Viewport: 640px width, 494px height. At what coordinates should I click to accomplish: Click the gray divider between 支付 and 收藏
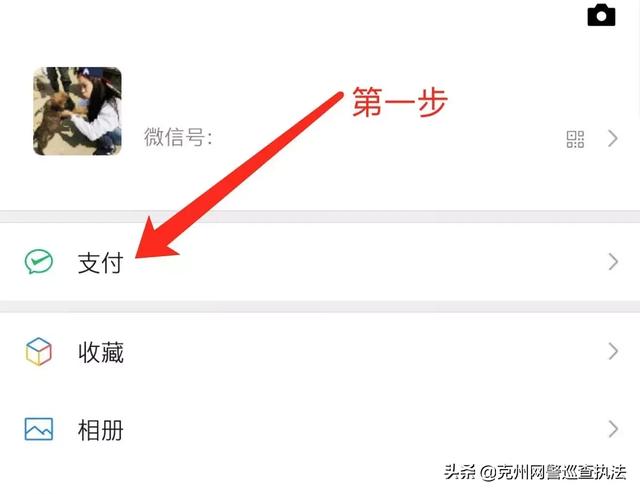click(x=320, y=307)
